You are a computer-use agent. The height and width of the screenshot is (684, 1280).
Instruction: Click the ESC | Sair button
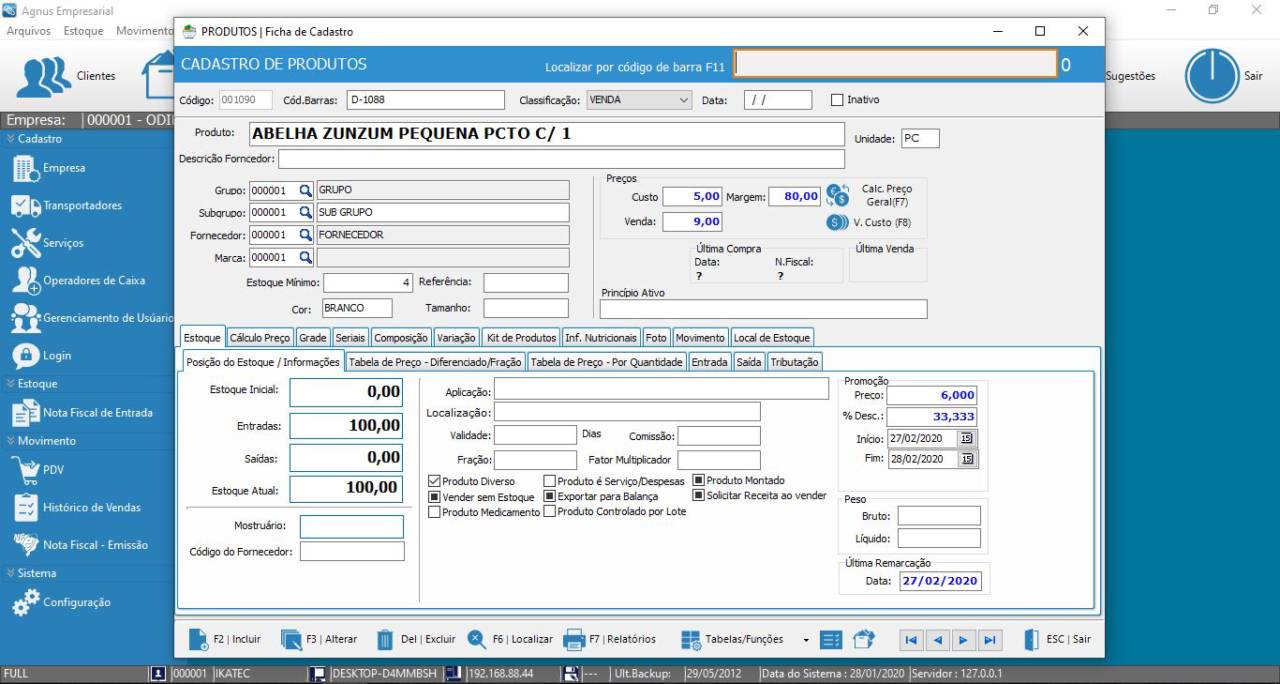tap(1058, 639)
